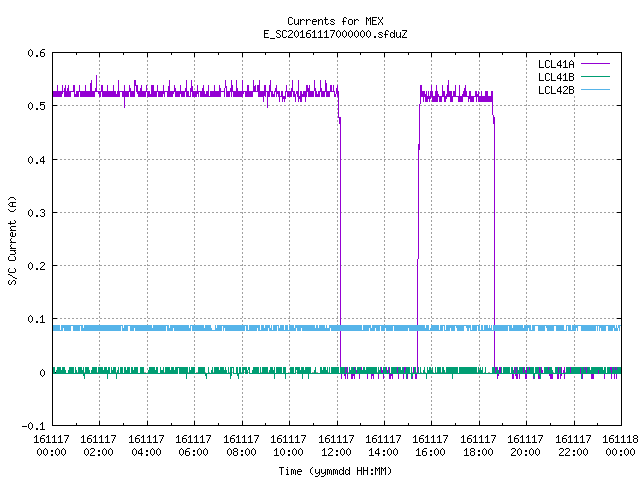Click the 161117 18:00 x-axis tick label
The image size is (640, 480).
pyautogui.click(x=478, y=446)
